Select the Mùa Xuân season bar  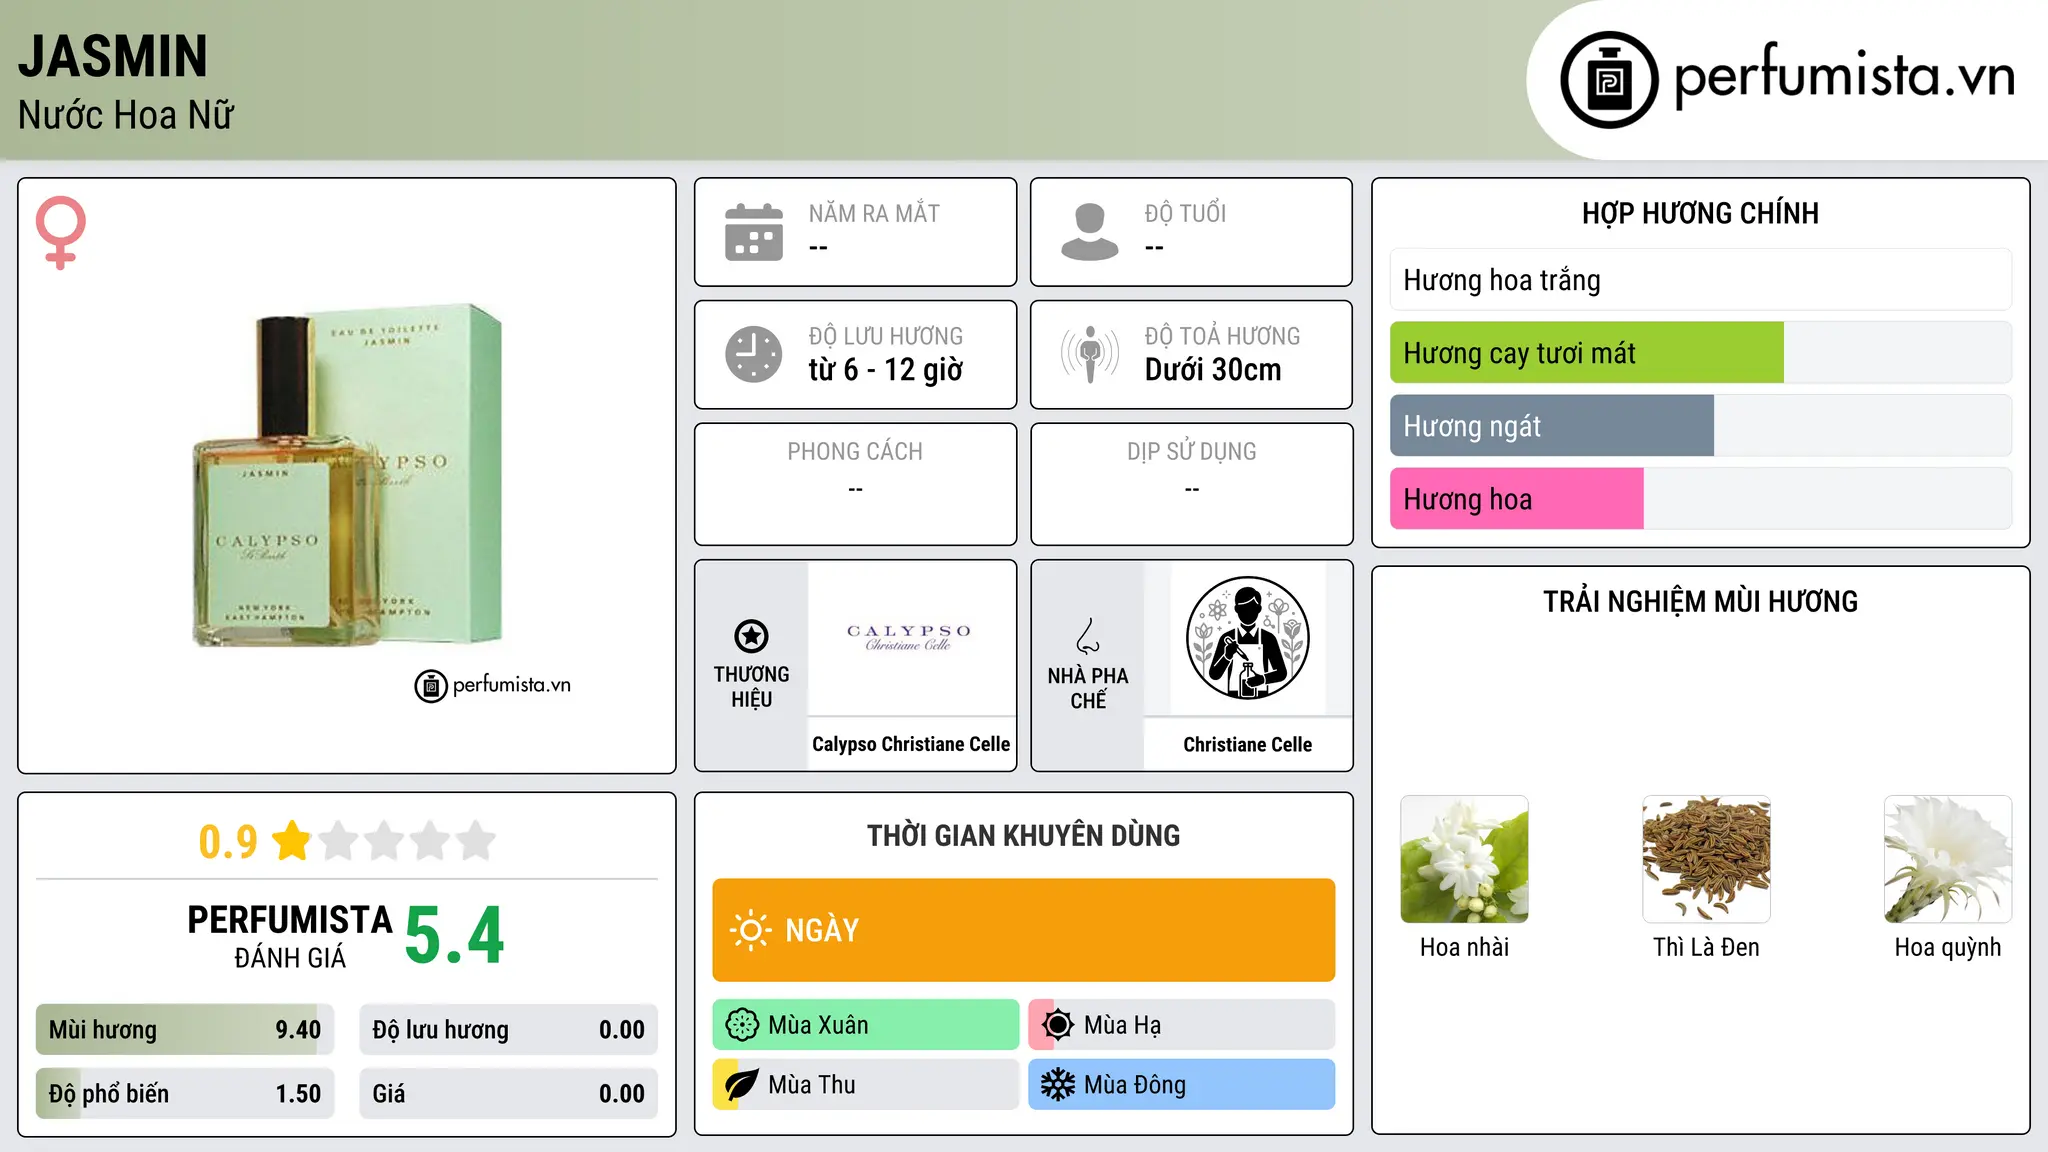click(866, 1025)
